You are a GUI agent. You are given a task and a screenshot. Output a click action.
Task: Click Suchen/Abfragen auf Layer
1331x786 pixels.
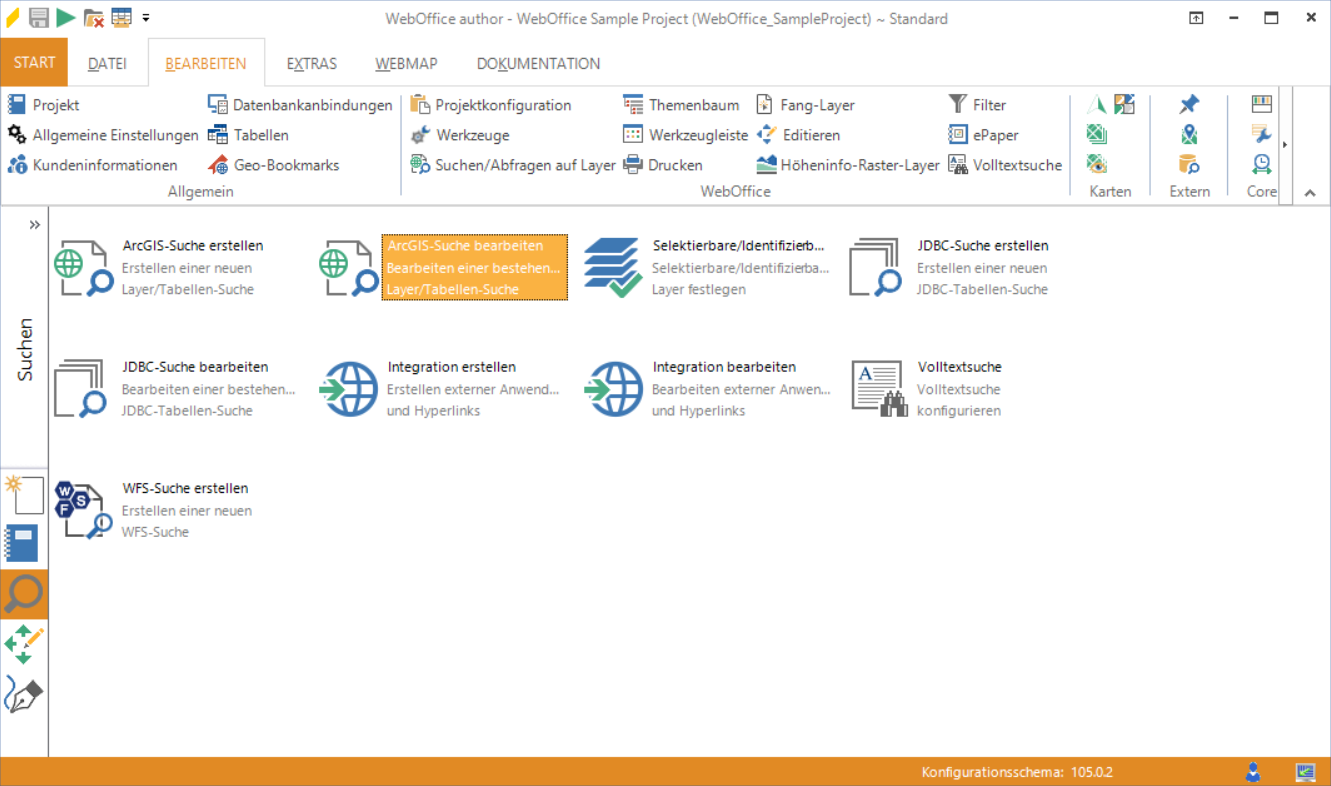(x=513, y=165)
